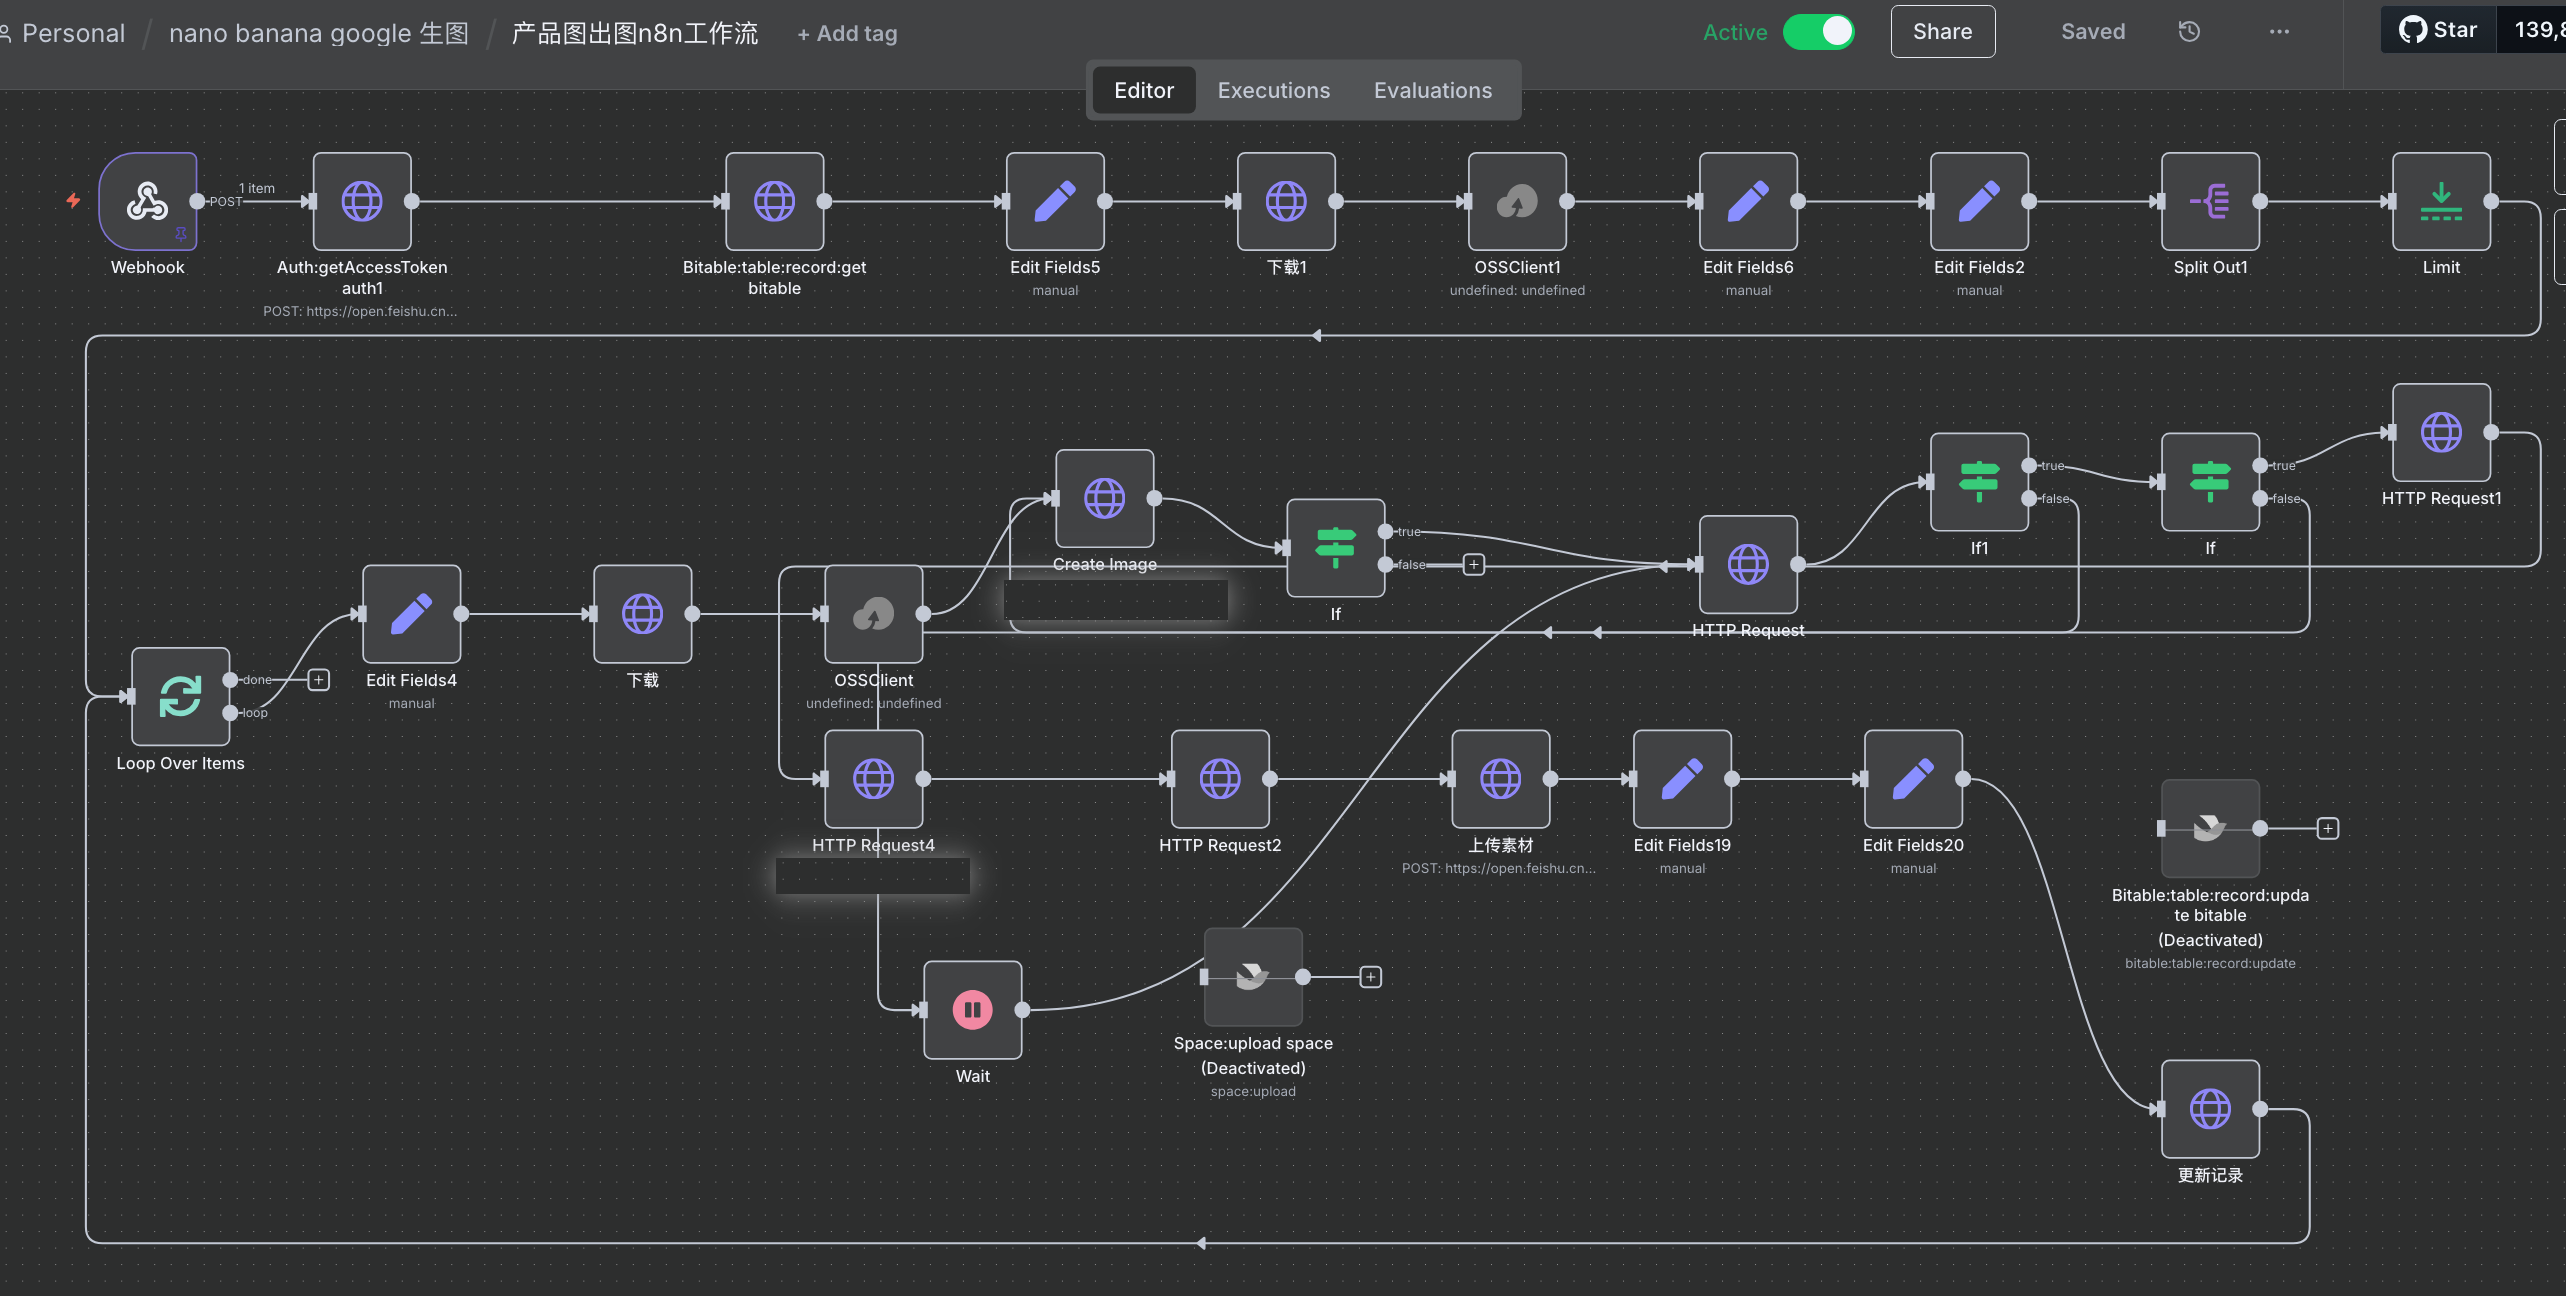Select the Loop Over Items node

click(x=180, y=696)
